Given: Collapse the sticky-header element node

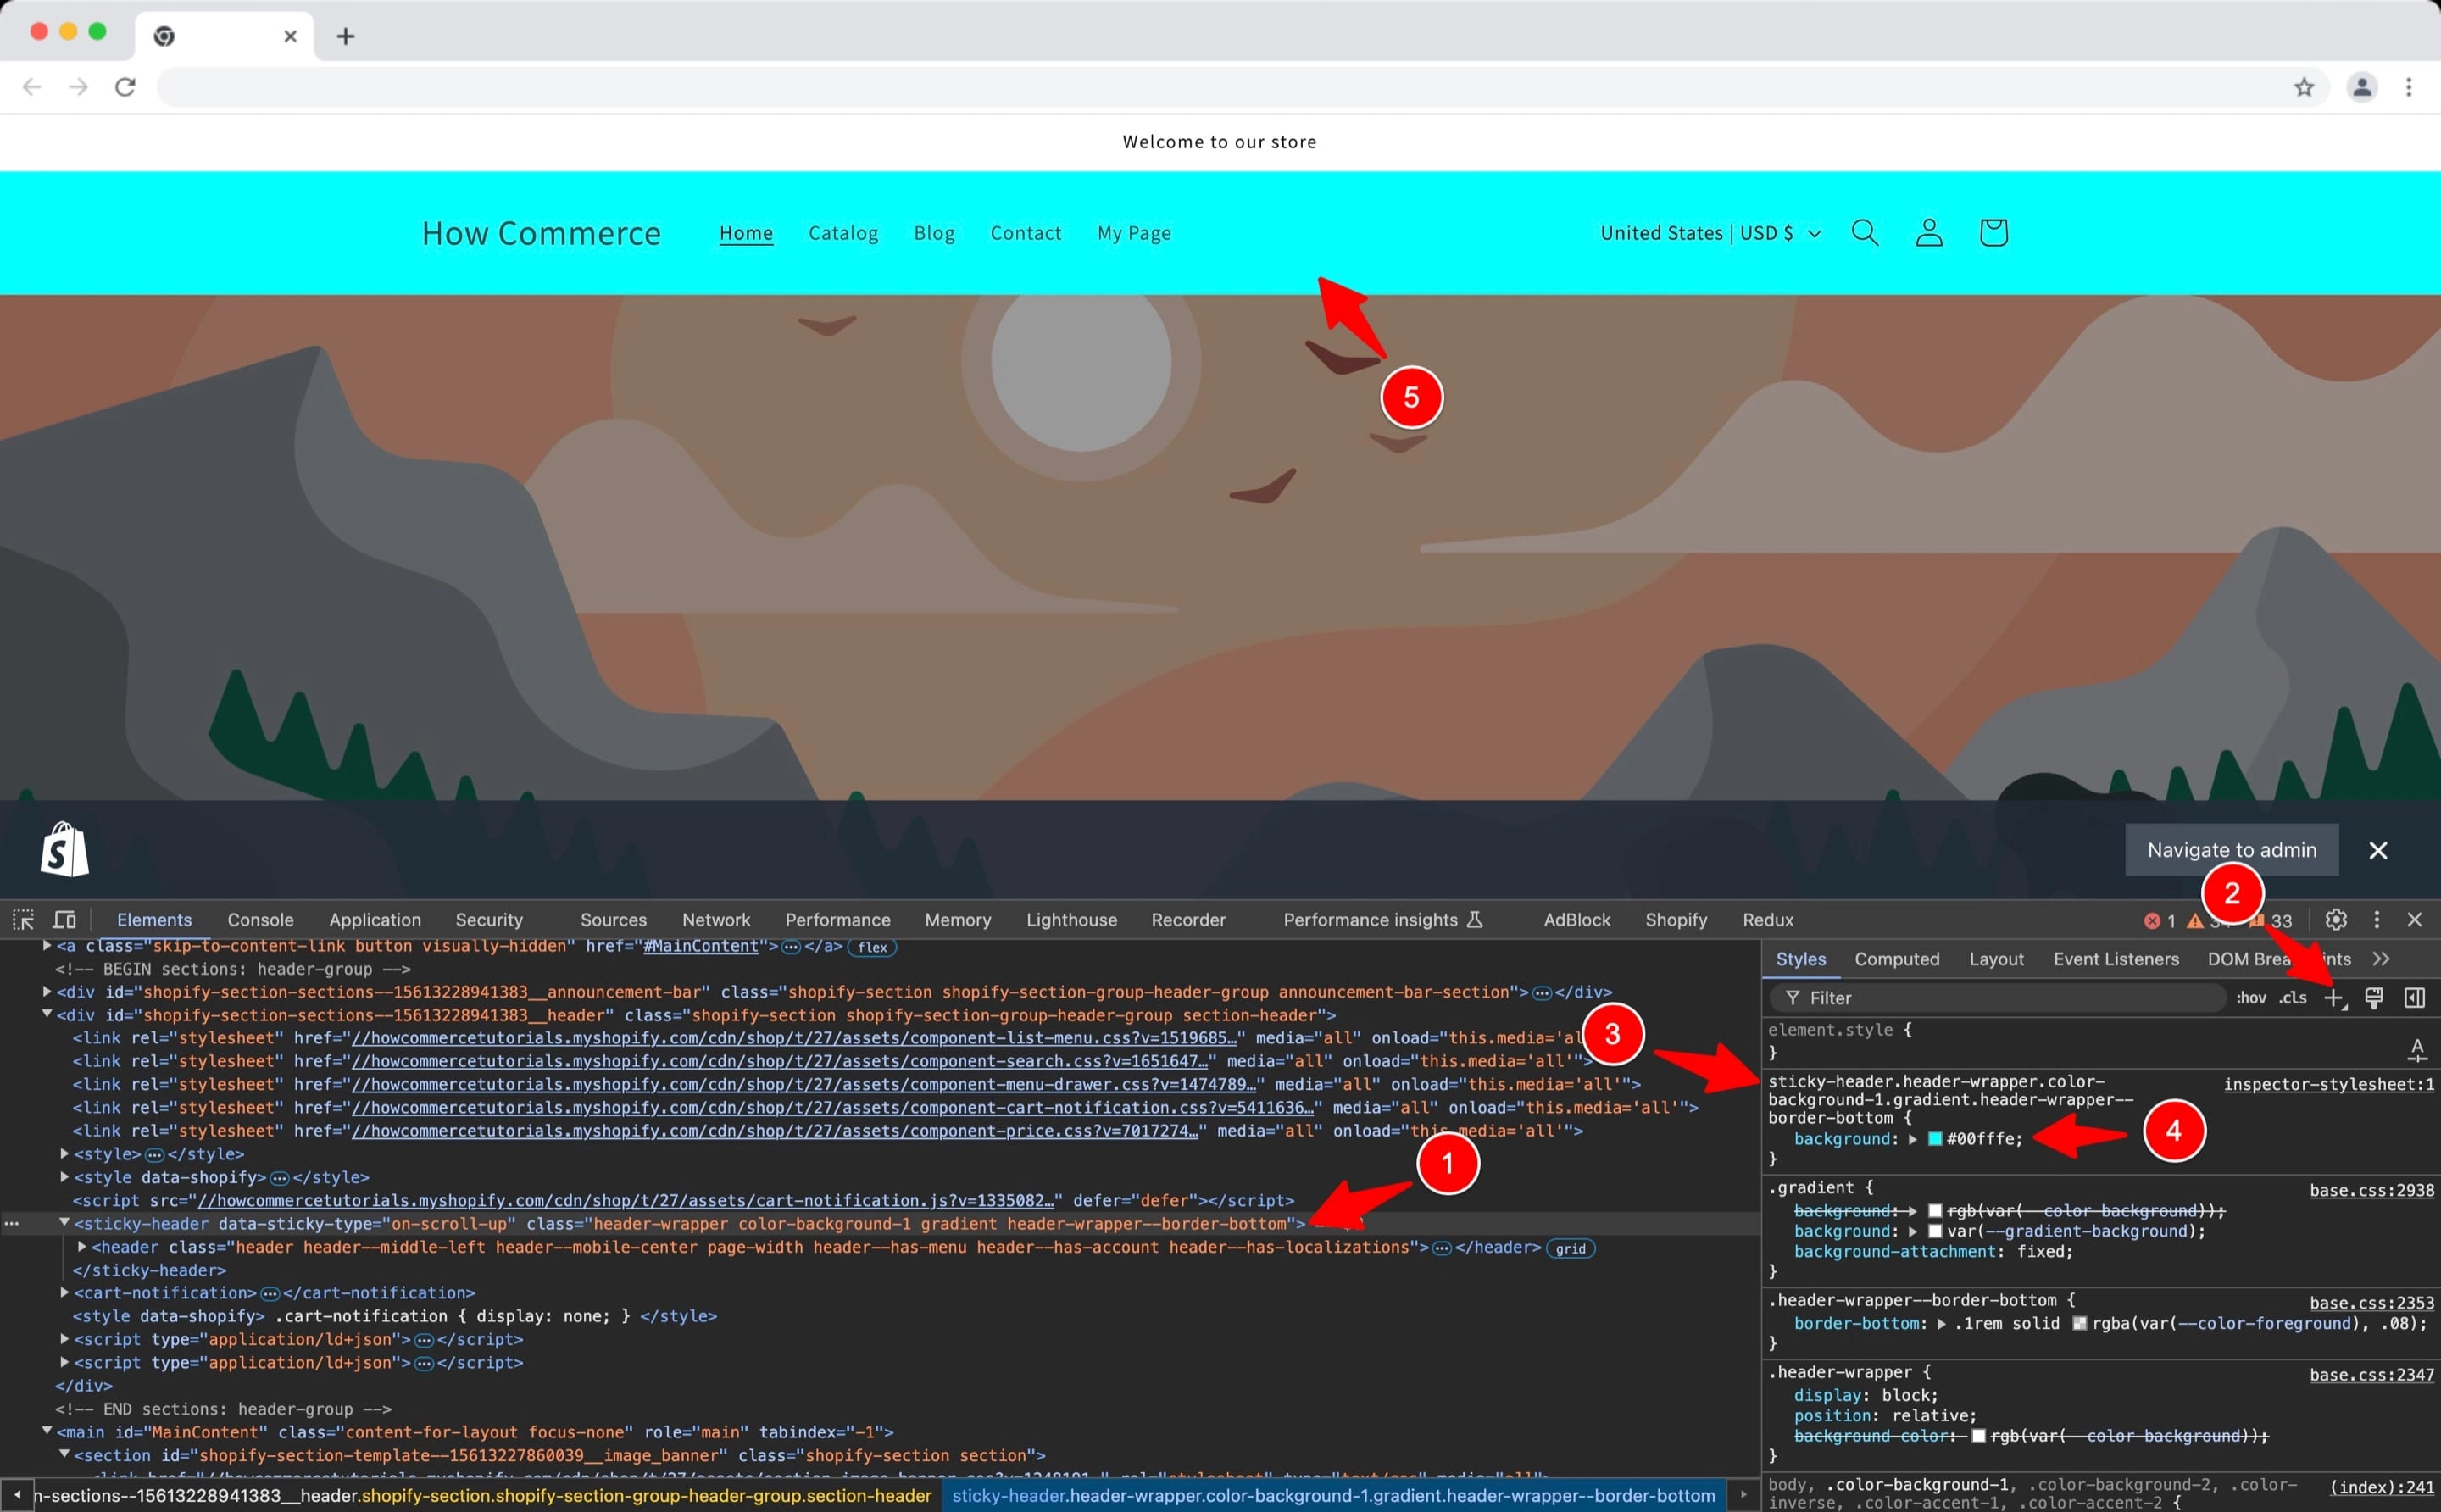Looking at the screenshot, I should click(64, 1223).
